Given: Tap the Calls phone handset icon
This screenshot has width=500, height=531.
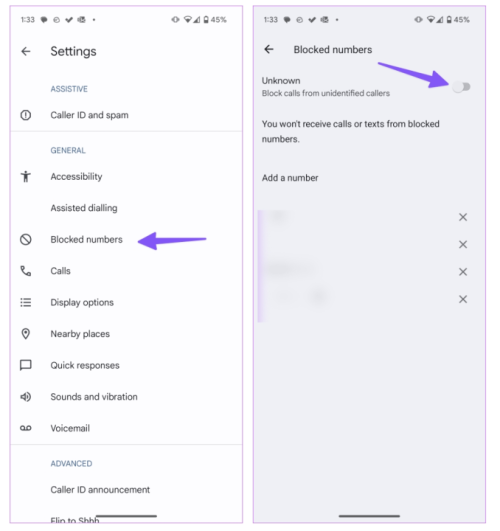Looking at the screenshot, I should [x=26, y=271].
